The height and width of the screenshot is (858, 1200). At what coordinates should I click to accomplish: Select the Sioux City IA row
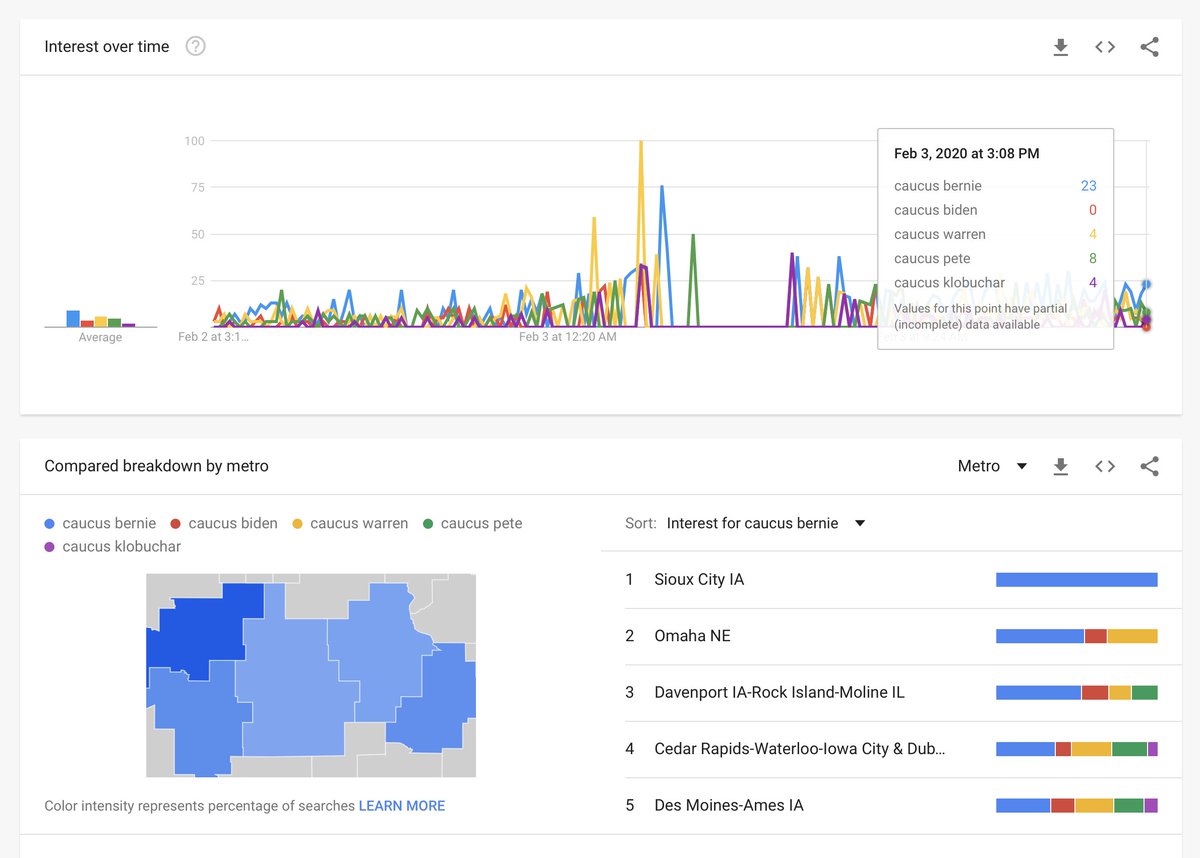click(x=891, y=580)
